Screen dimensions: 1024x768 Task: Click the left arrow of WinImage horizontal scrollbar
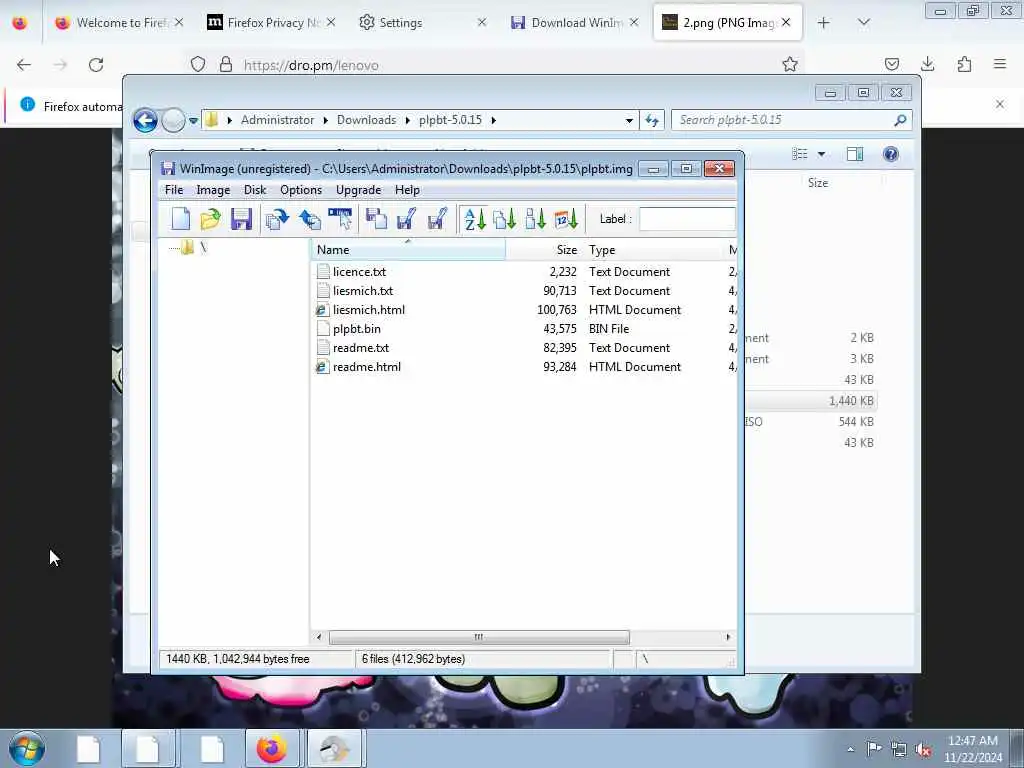click(x=319, y=637)
